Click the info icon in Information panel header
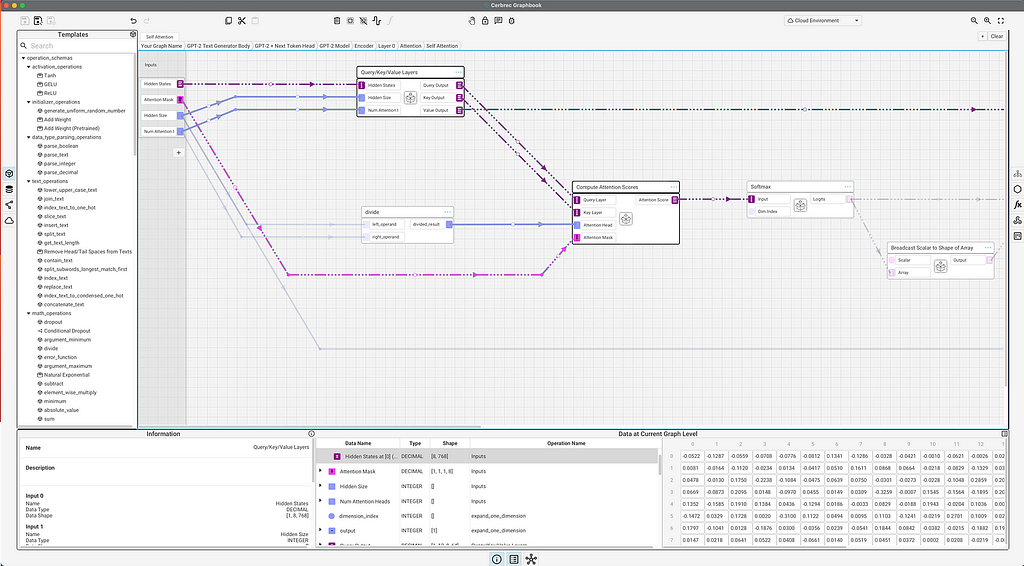The image size is (1024, 566). [x=311, y=433]
